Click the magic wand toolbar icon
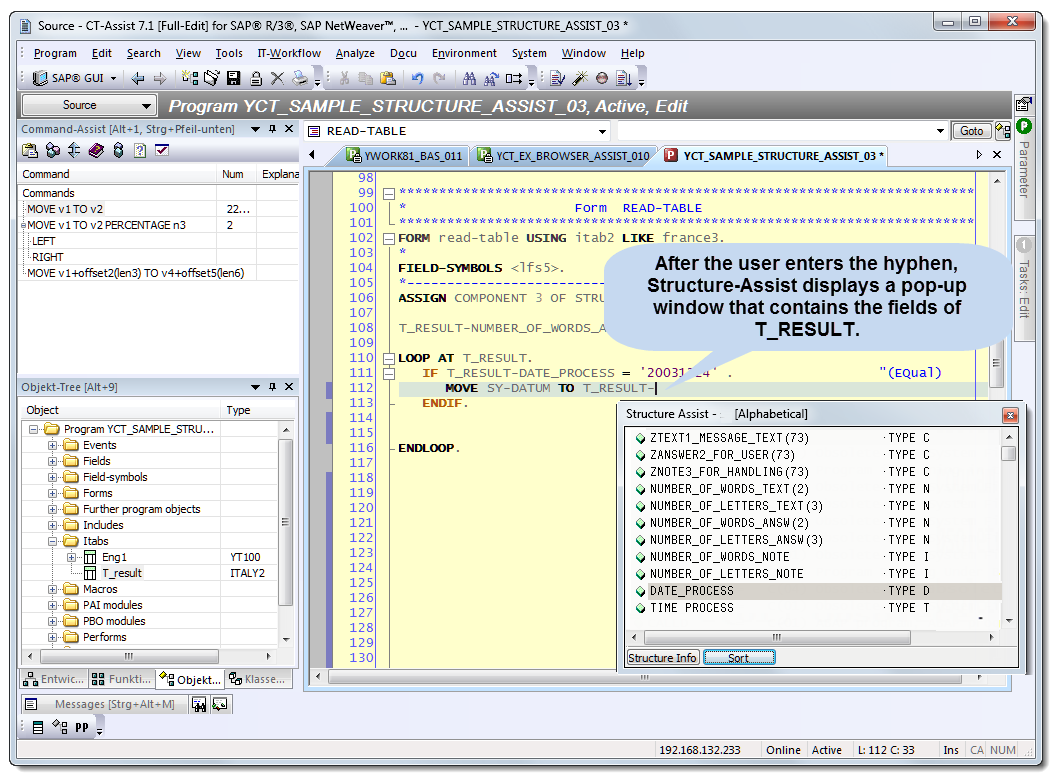This screenshot has height=778, width=1055. 579,78
